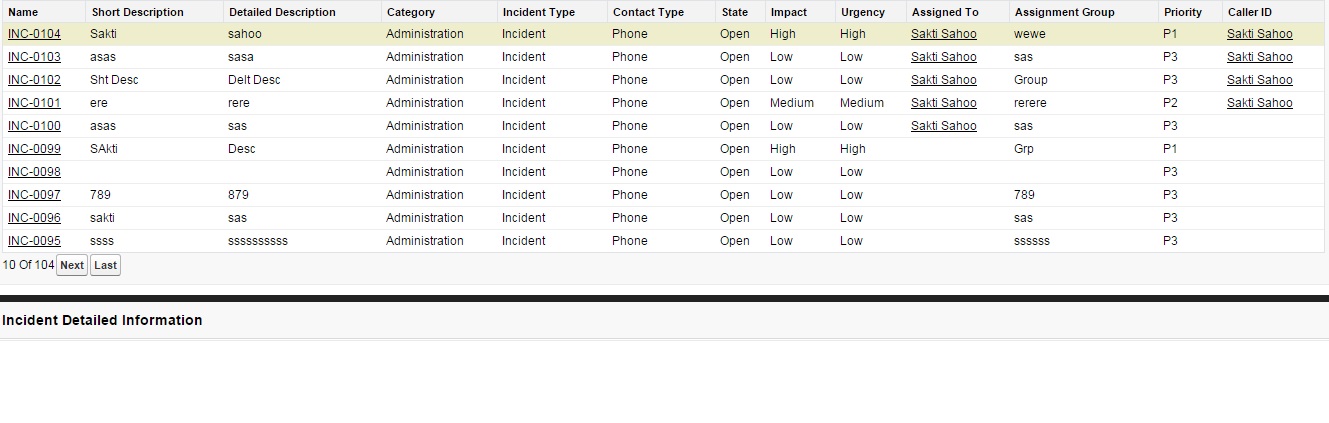Open incident INC-0098

click(34, 172)
